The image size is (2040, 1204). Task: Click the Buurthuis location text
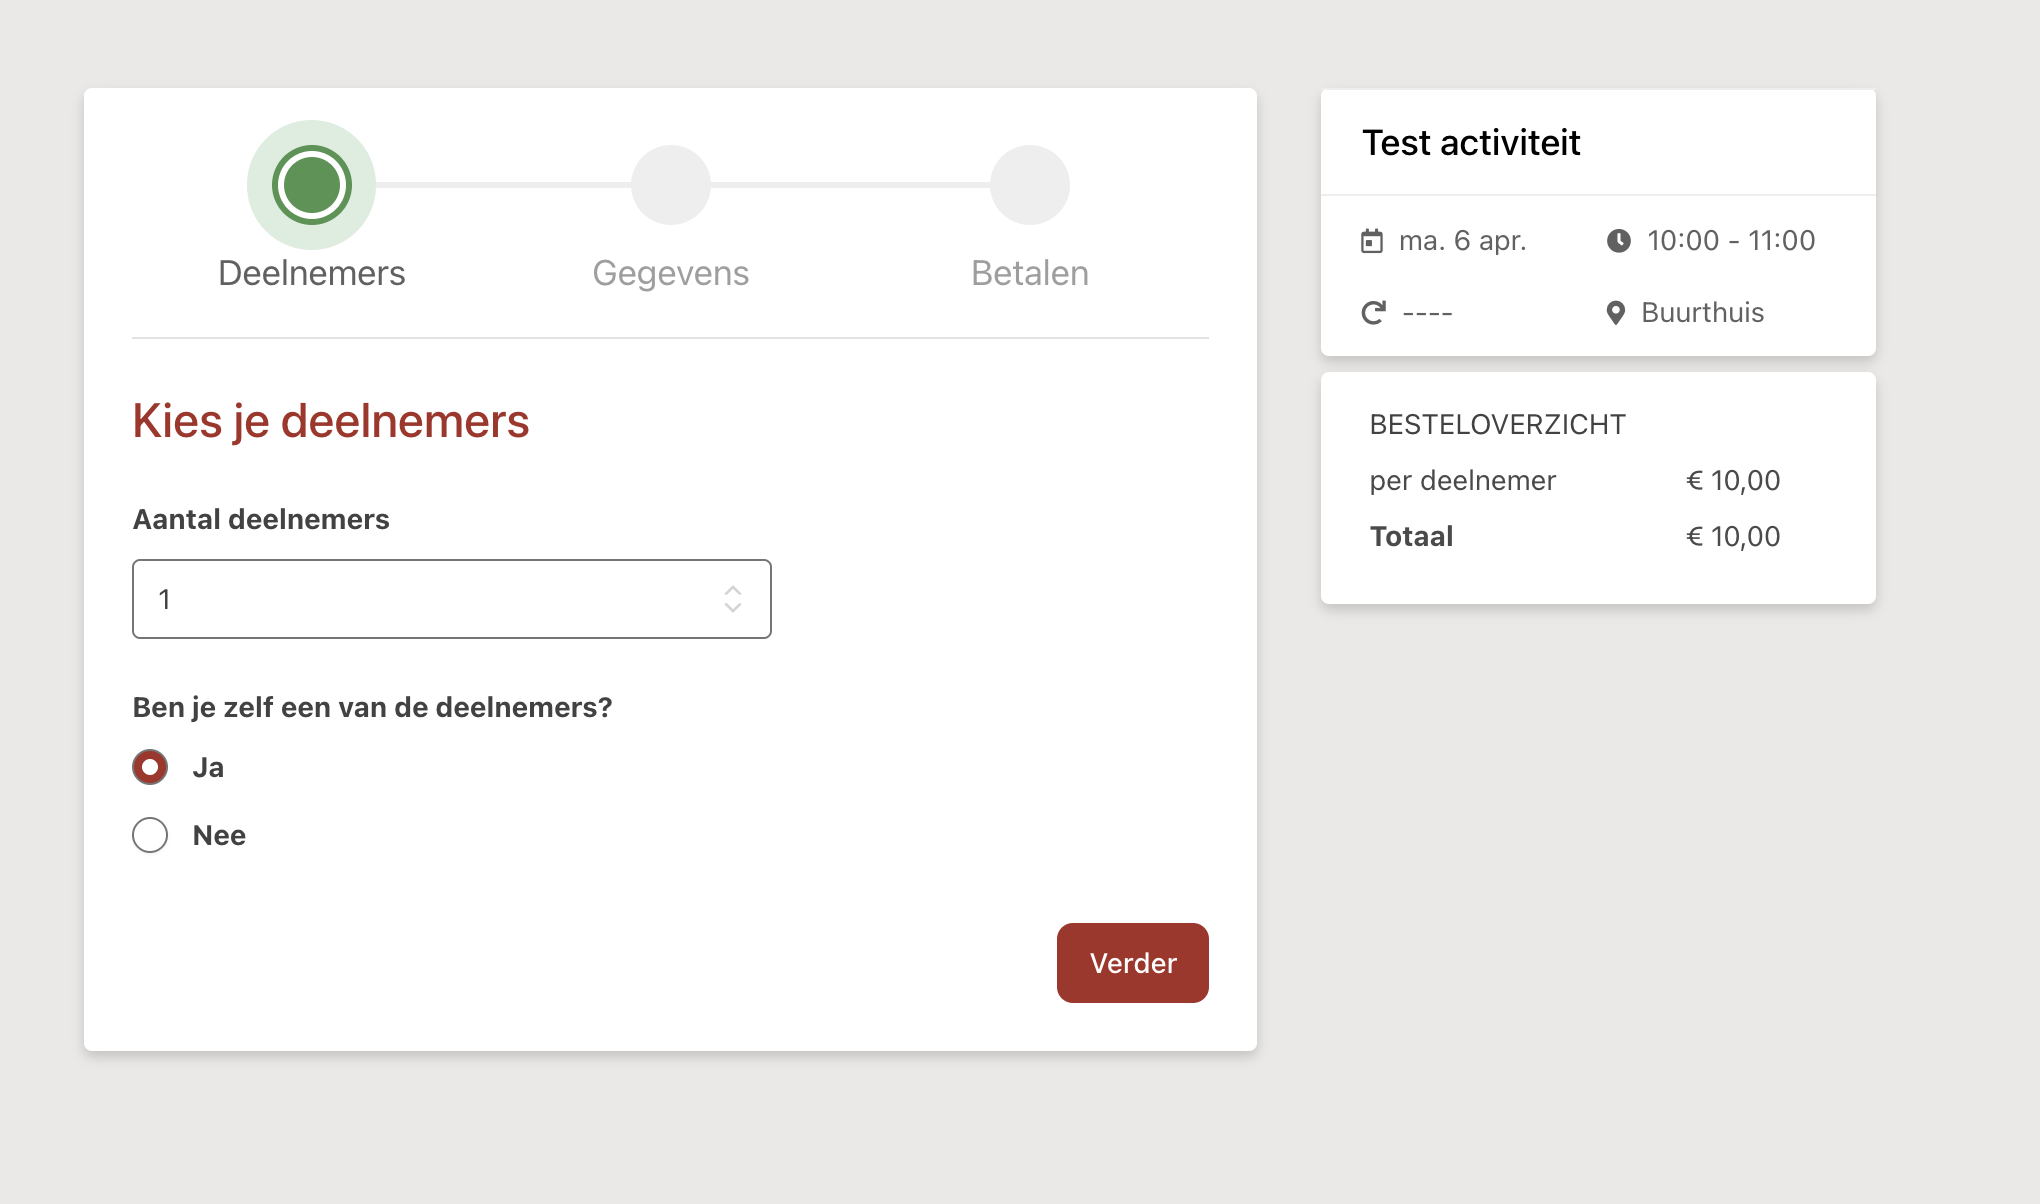coord(1702,313)
